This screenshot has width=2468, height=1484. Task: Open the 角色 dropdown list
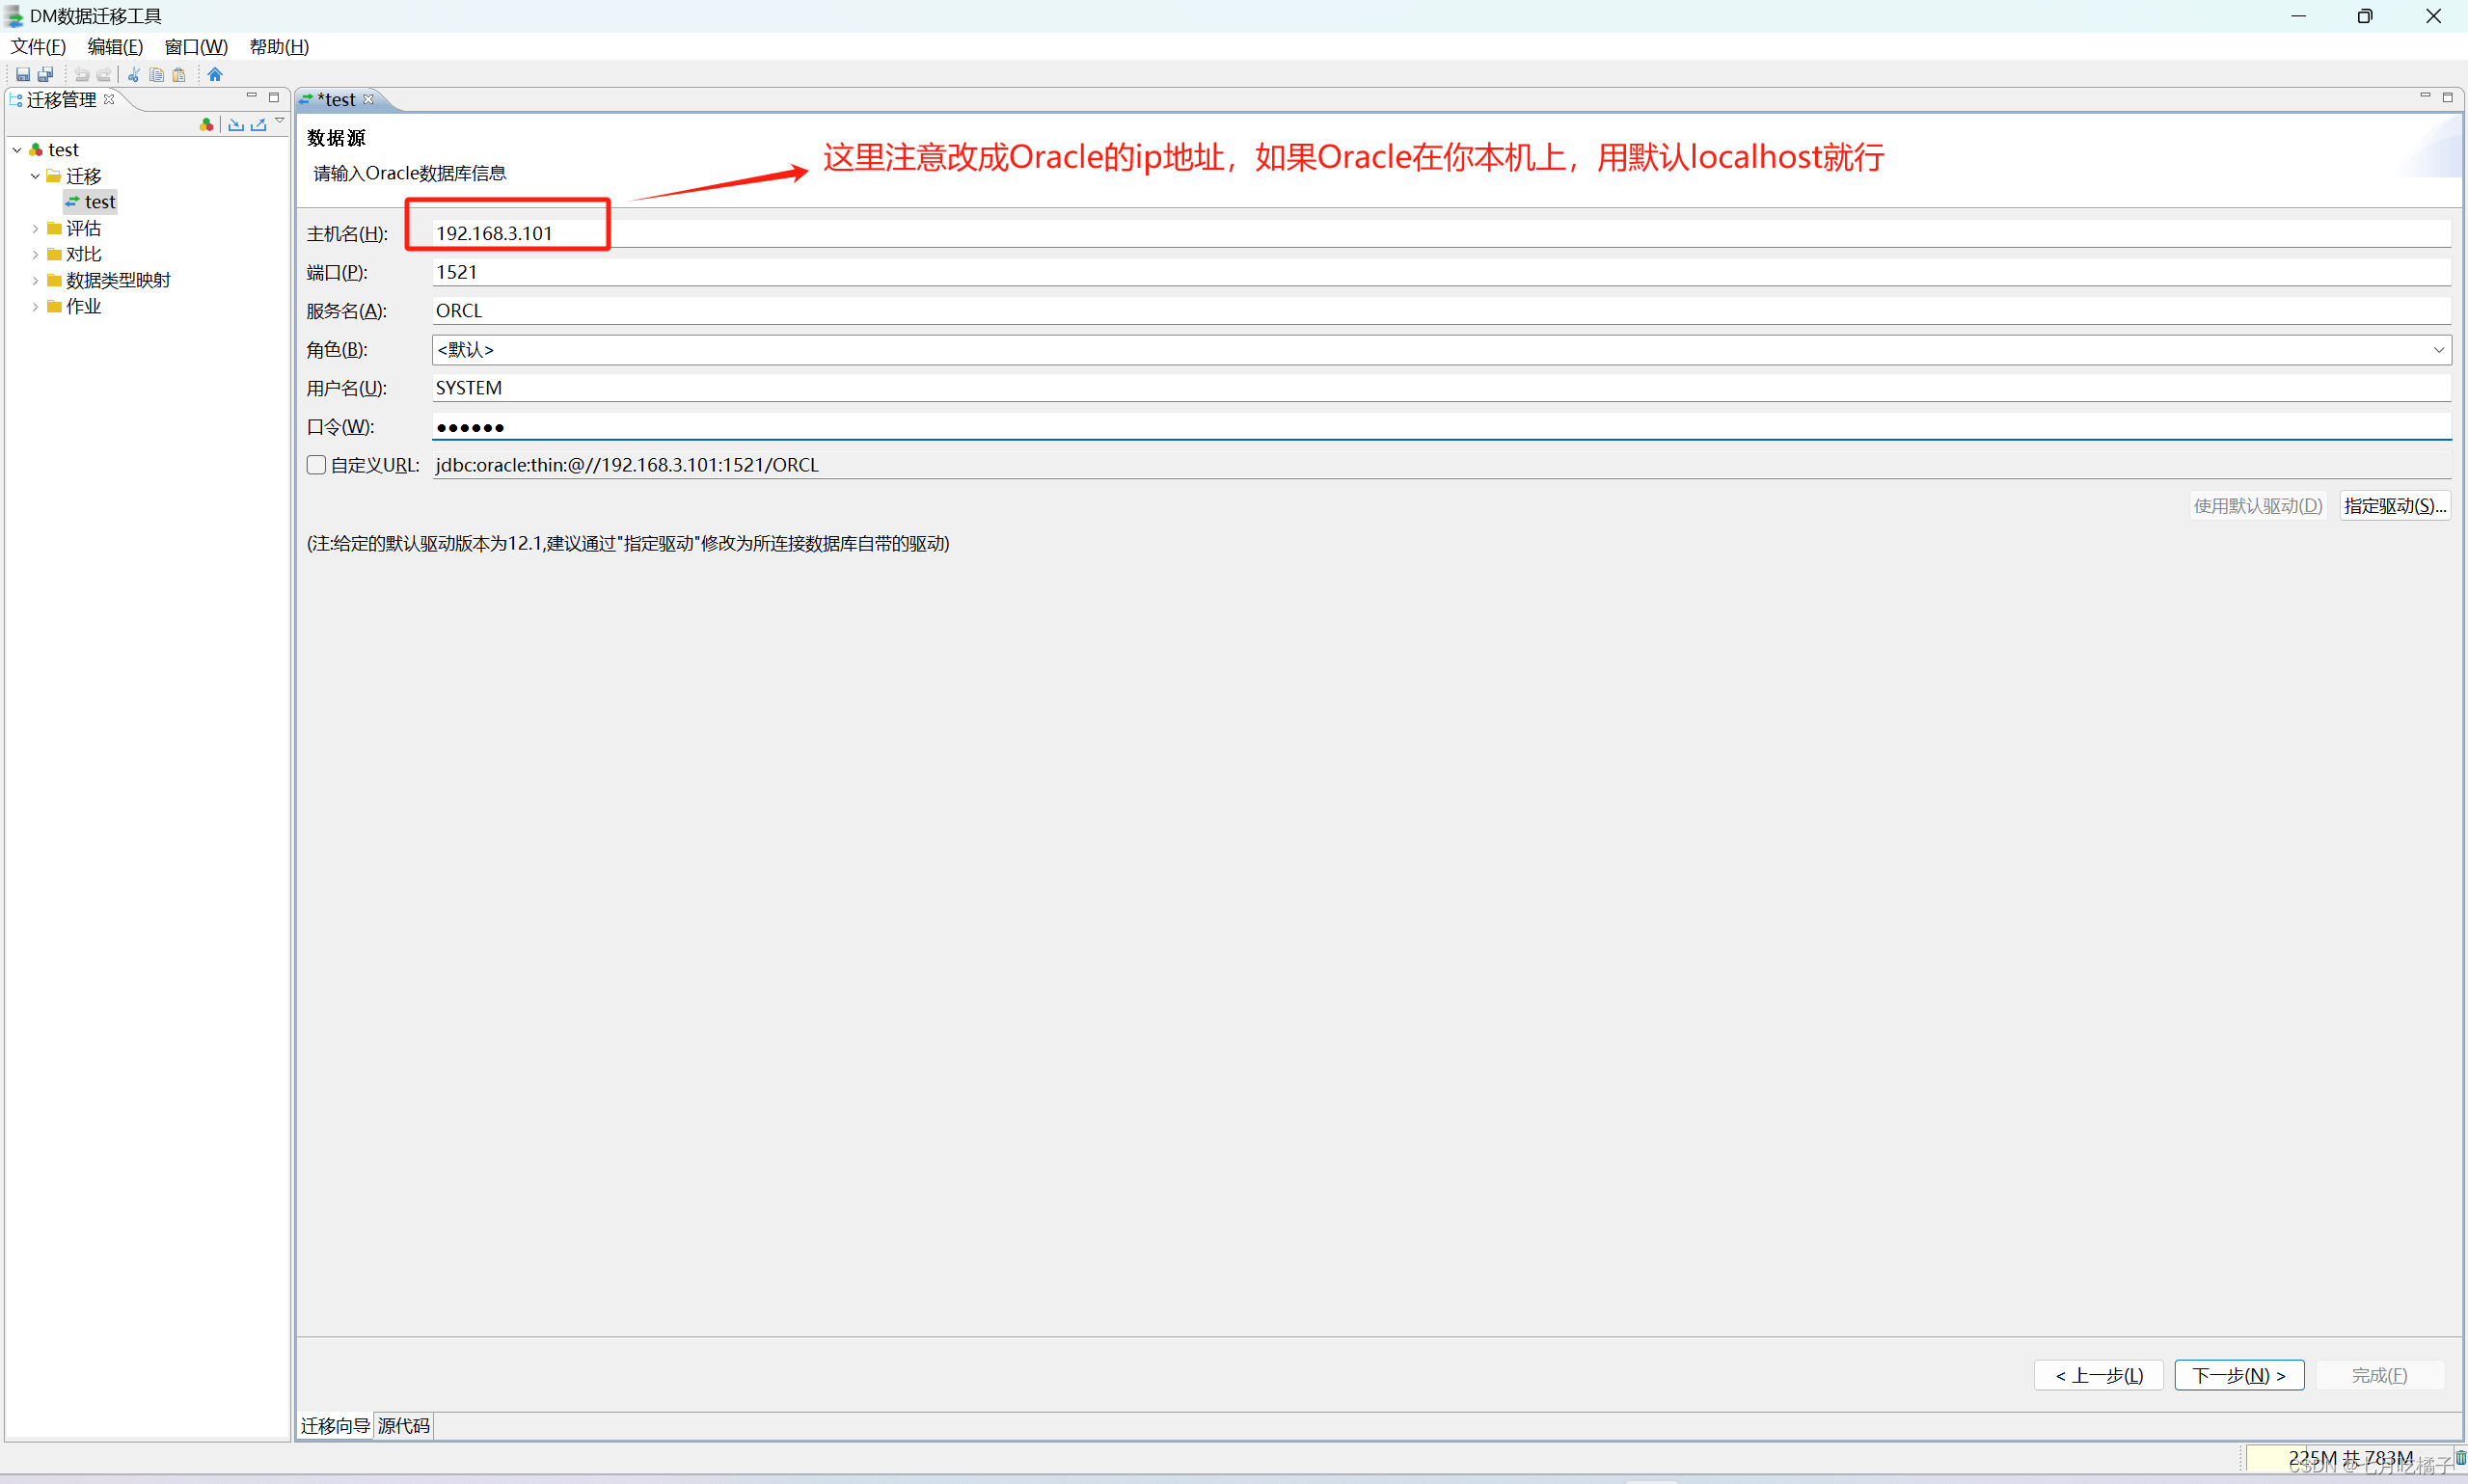[2438, 350]
